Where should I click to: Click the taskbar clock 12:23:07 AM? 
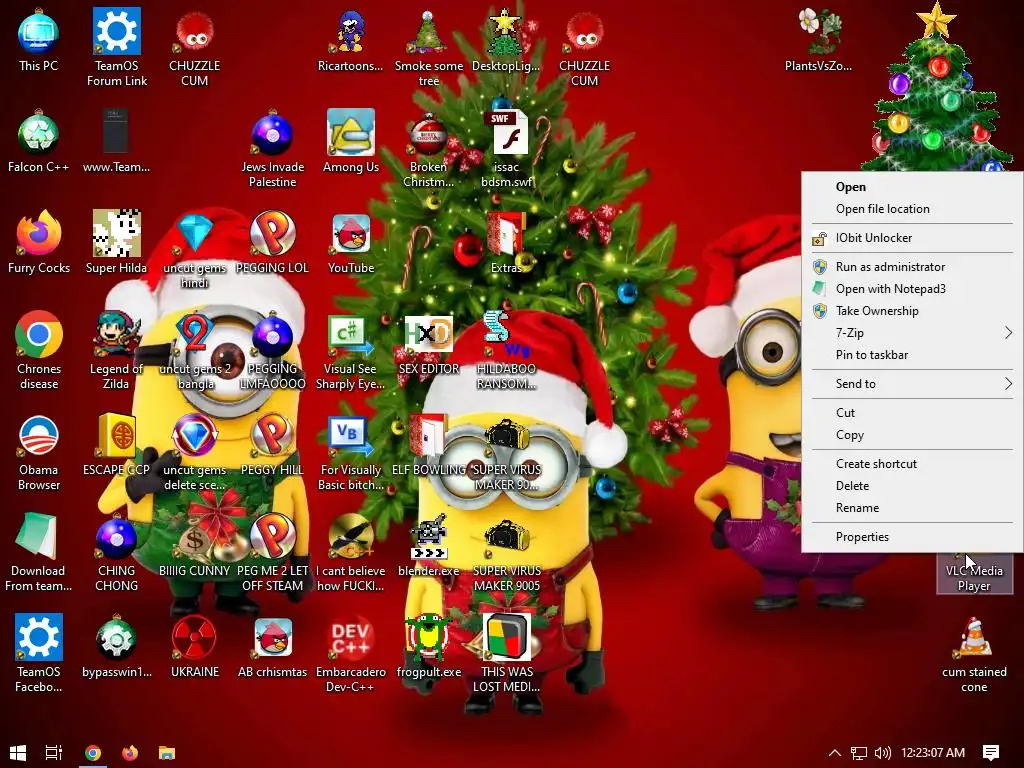point(933,753)
